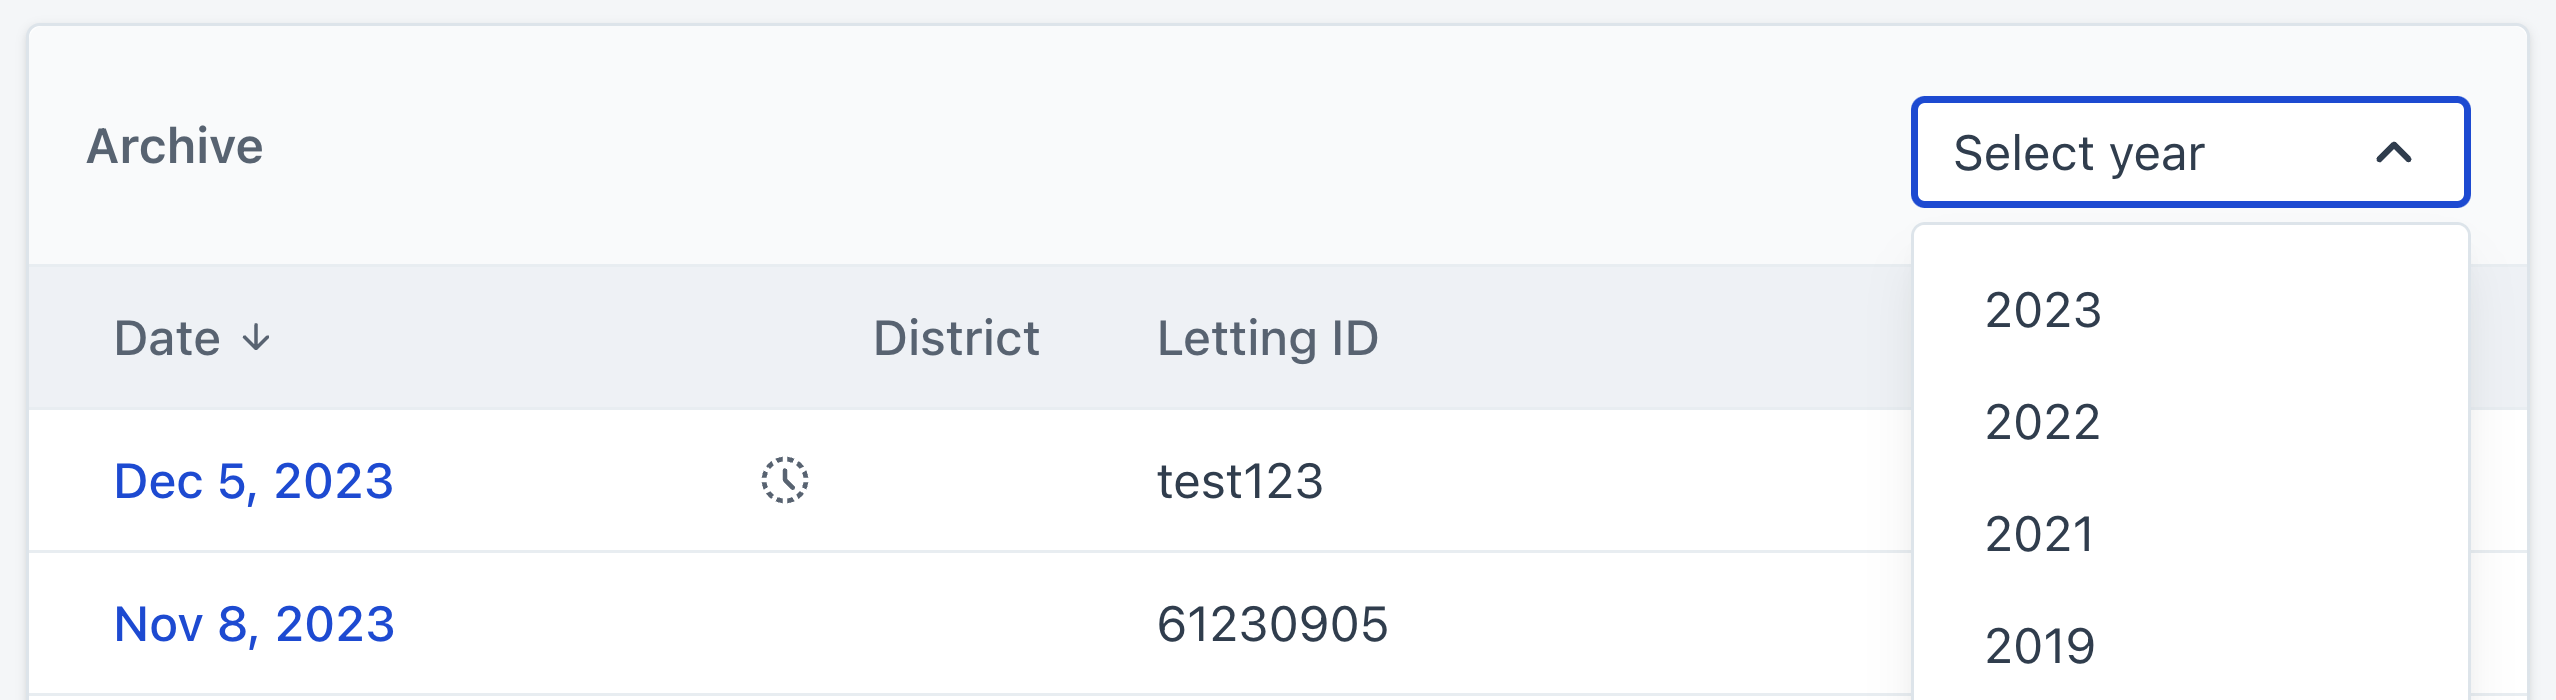Select the 61230905 letting ID cell
The height and width of the screenshot is (700, 2556).
point(1272,624)
